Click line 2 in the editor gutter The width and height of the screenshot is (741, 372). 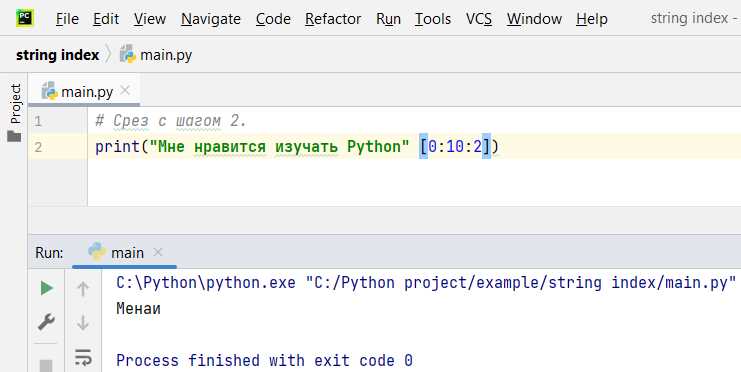point(38,147)
